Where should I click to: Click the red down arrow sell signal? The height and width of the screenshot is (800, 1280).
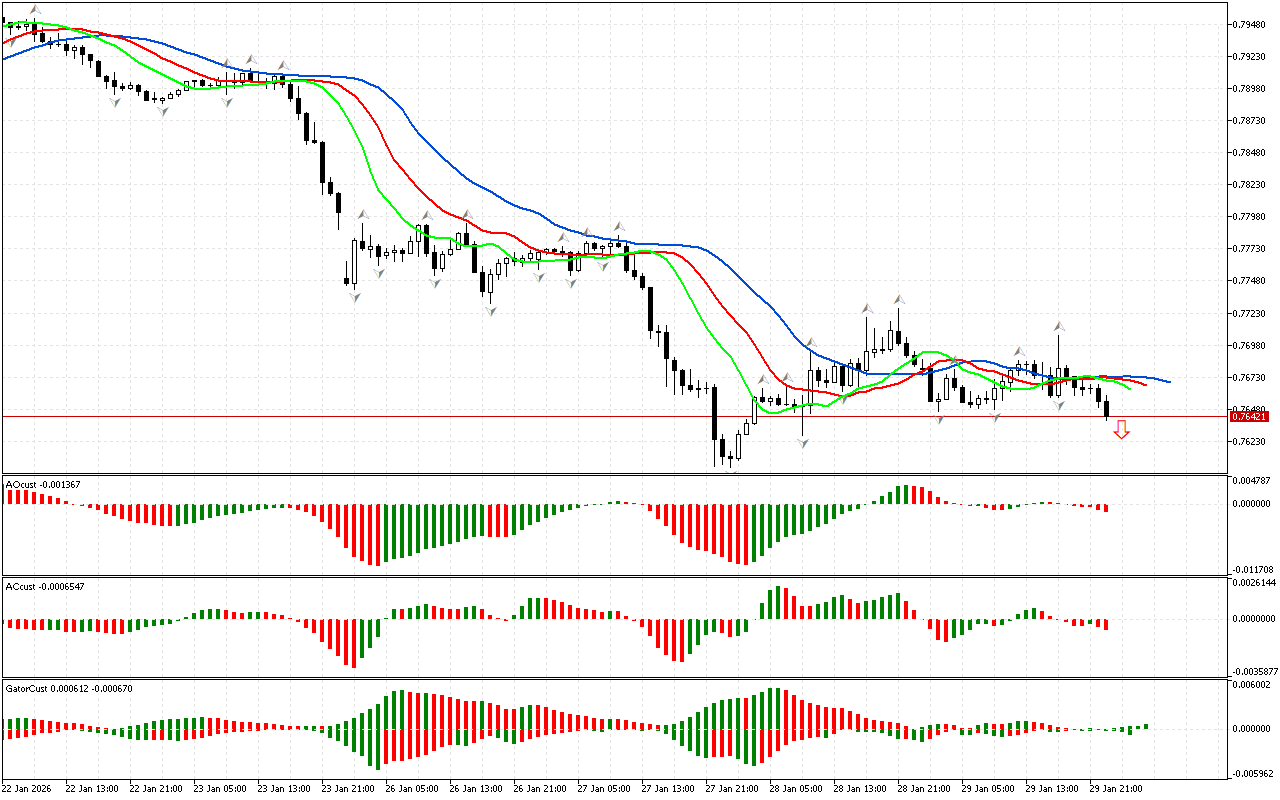(1121, 430)
